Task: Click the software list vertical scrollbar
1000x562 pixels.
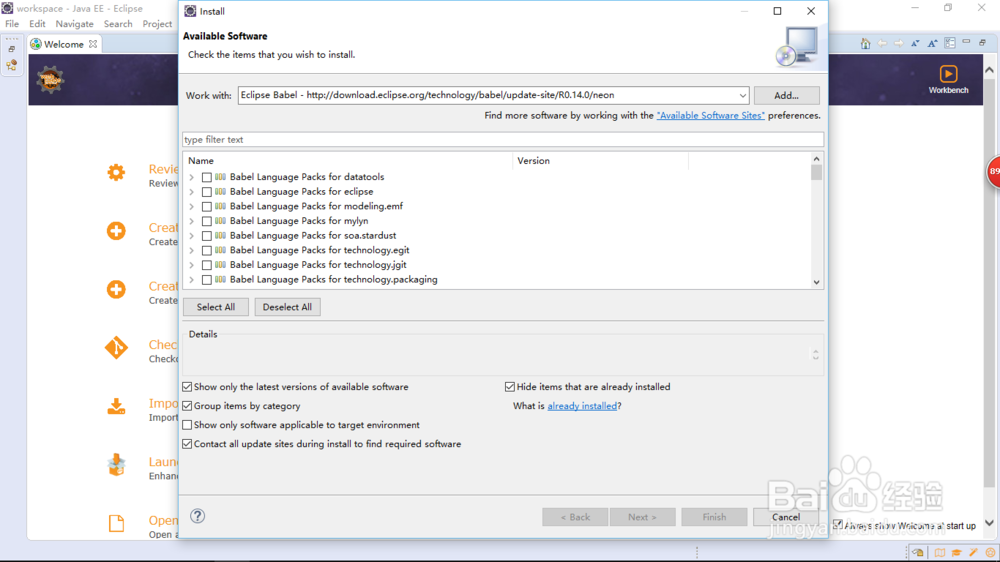Action: 817,220
